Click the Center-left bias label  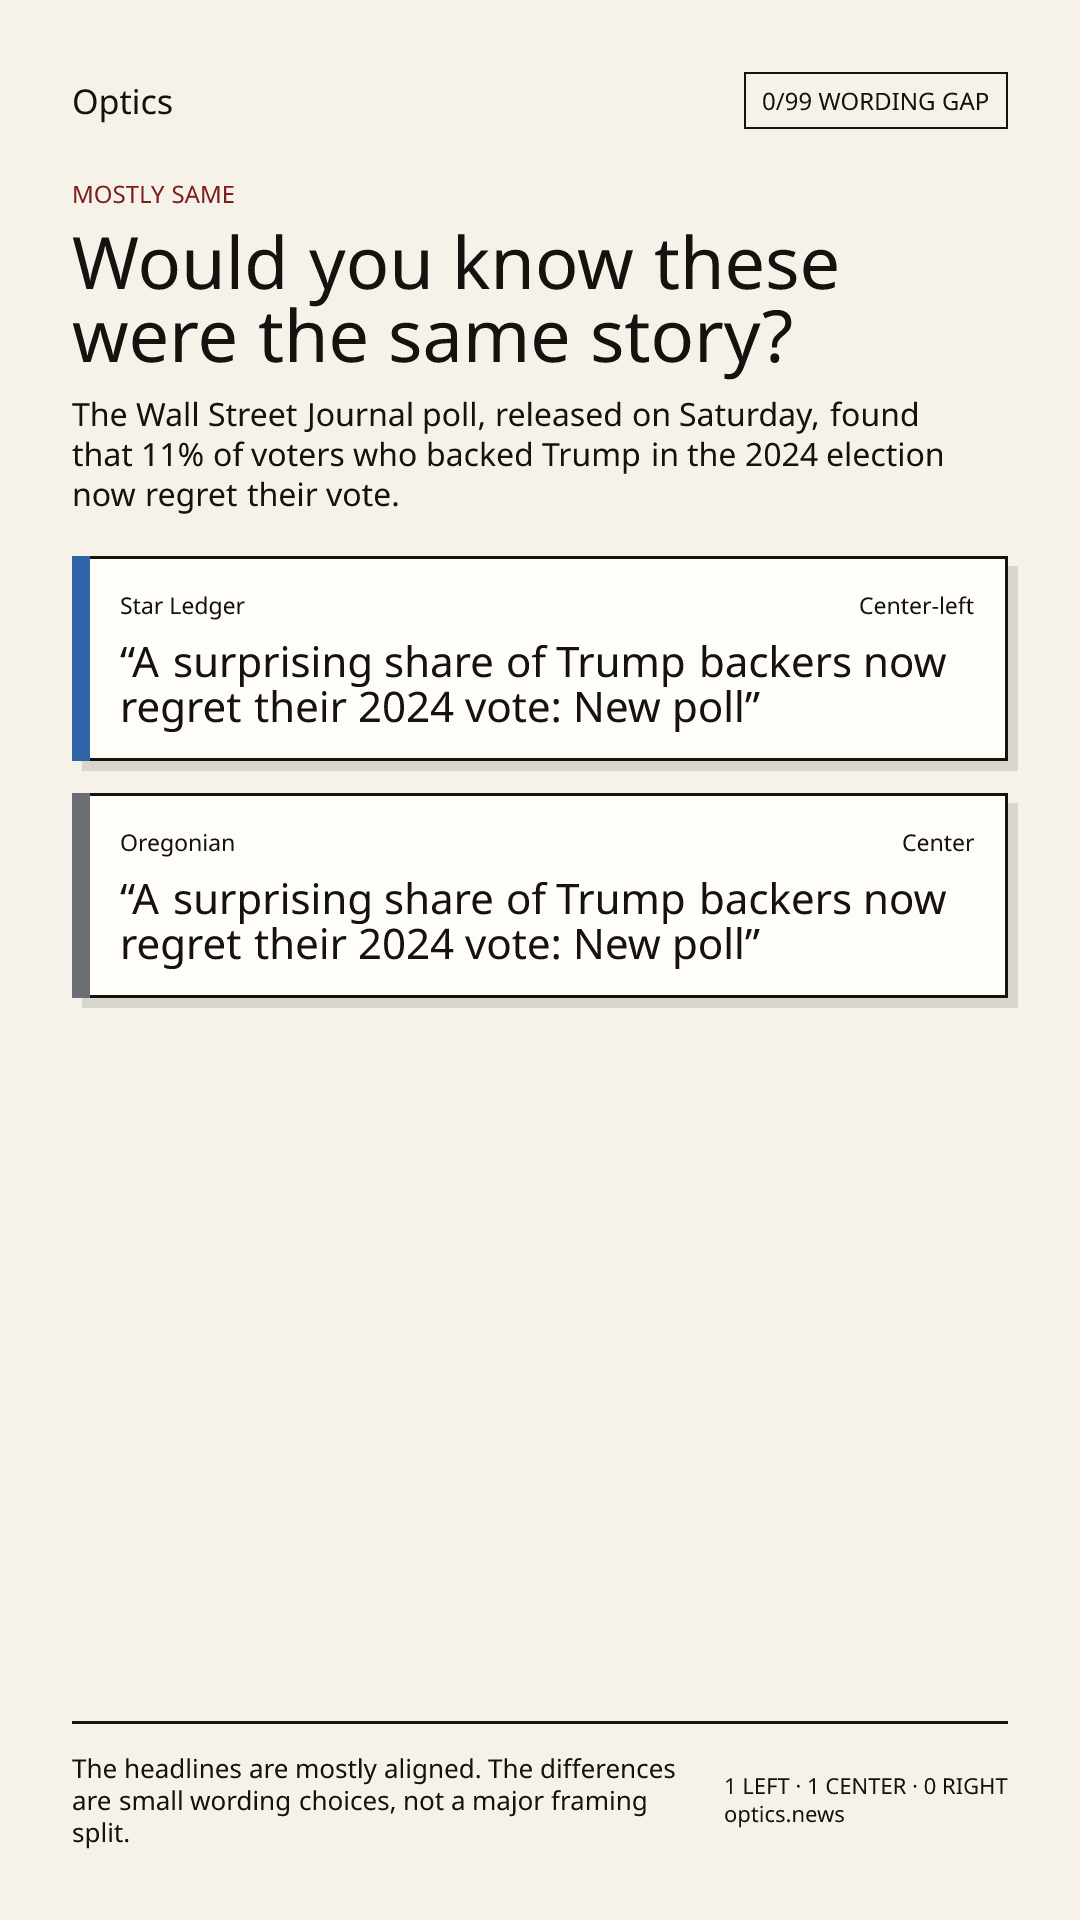916,606
